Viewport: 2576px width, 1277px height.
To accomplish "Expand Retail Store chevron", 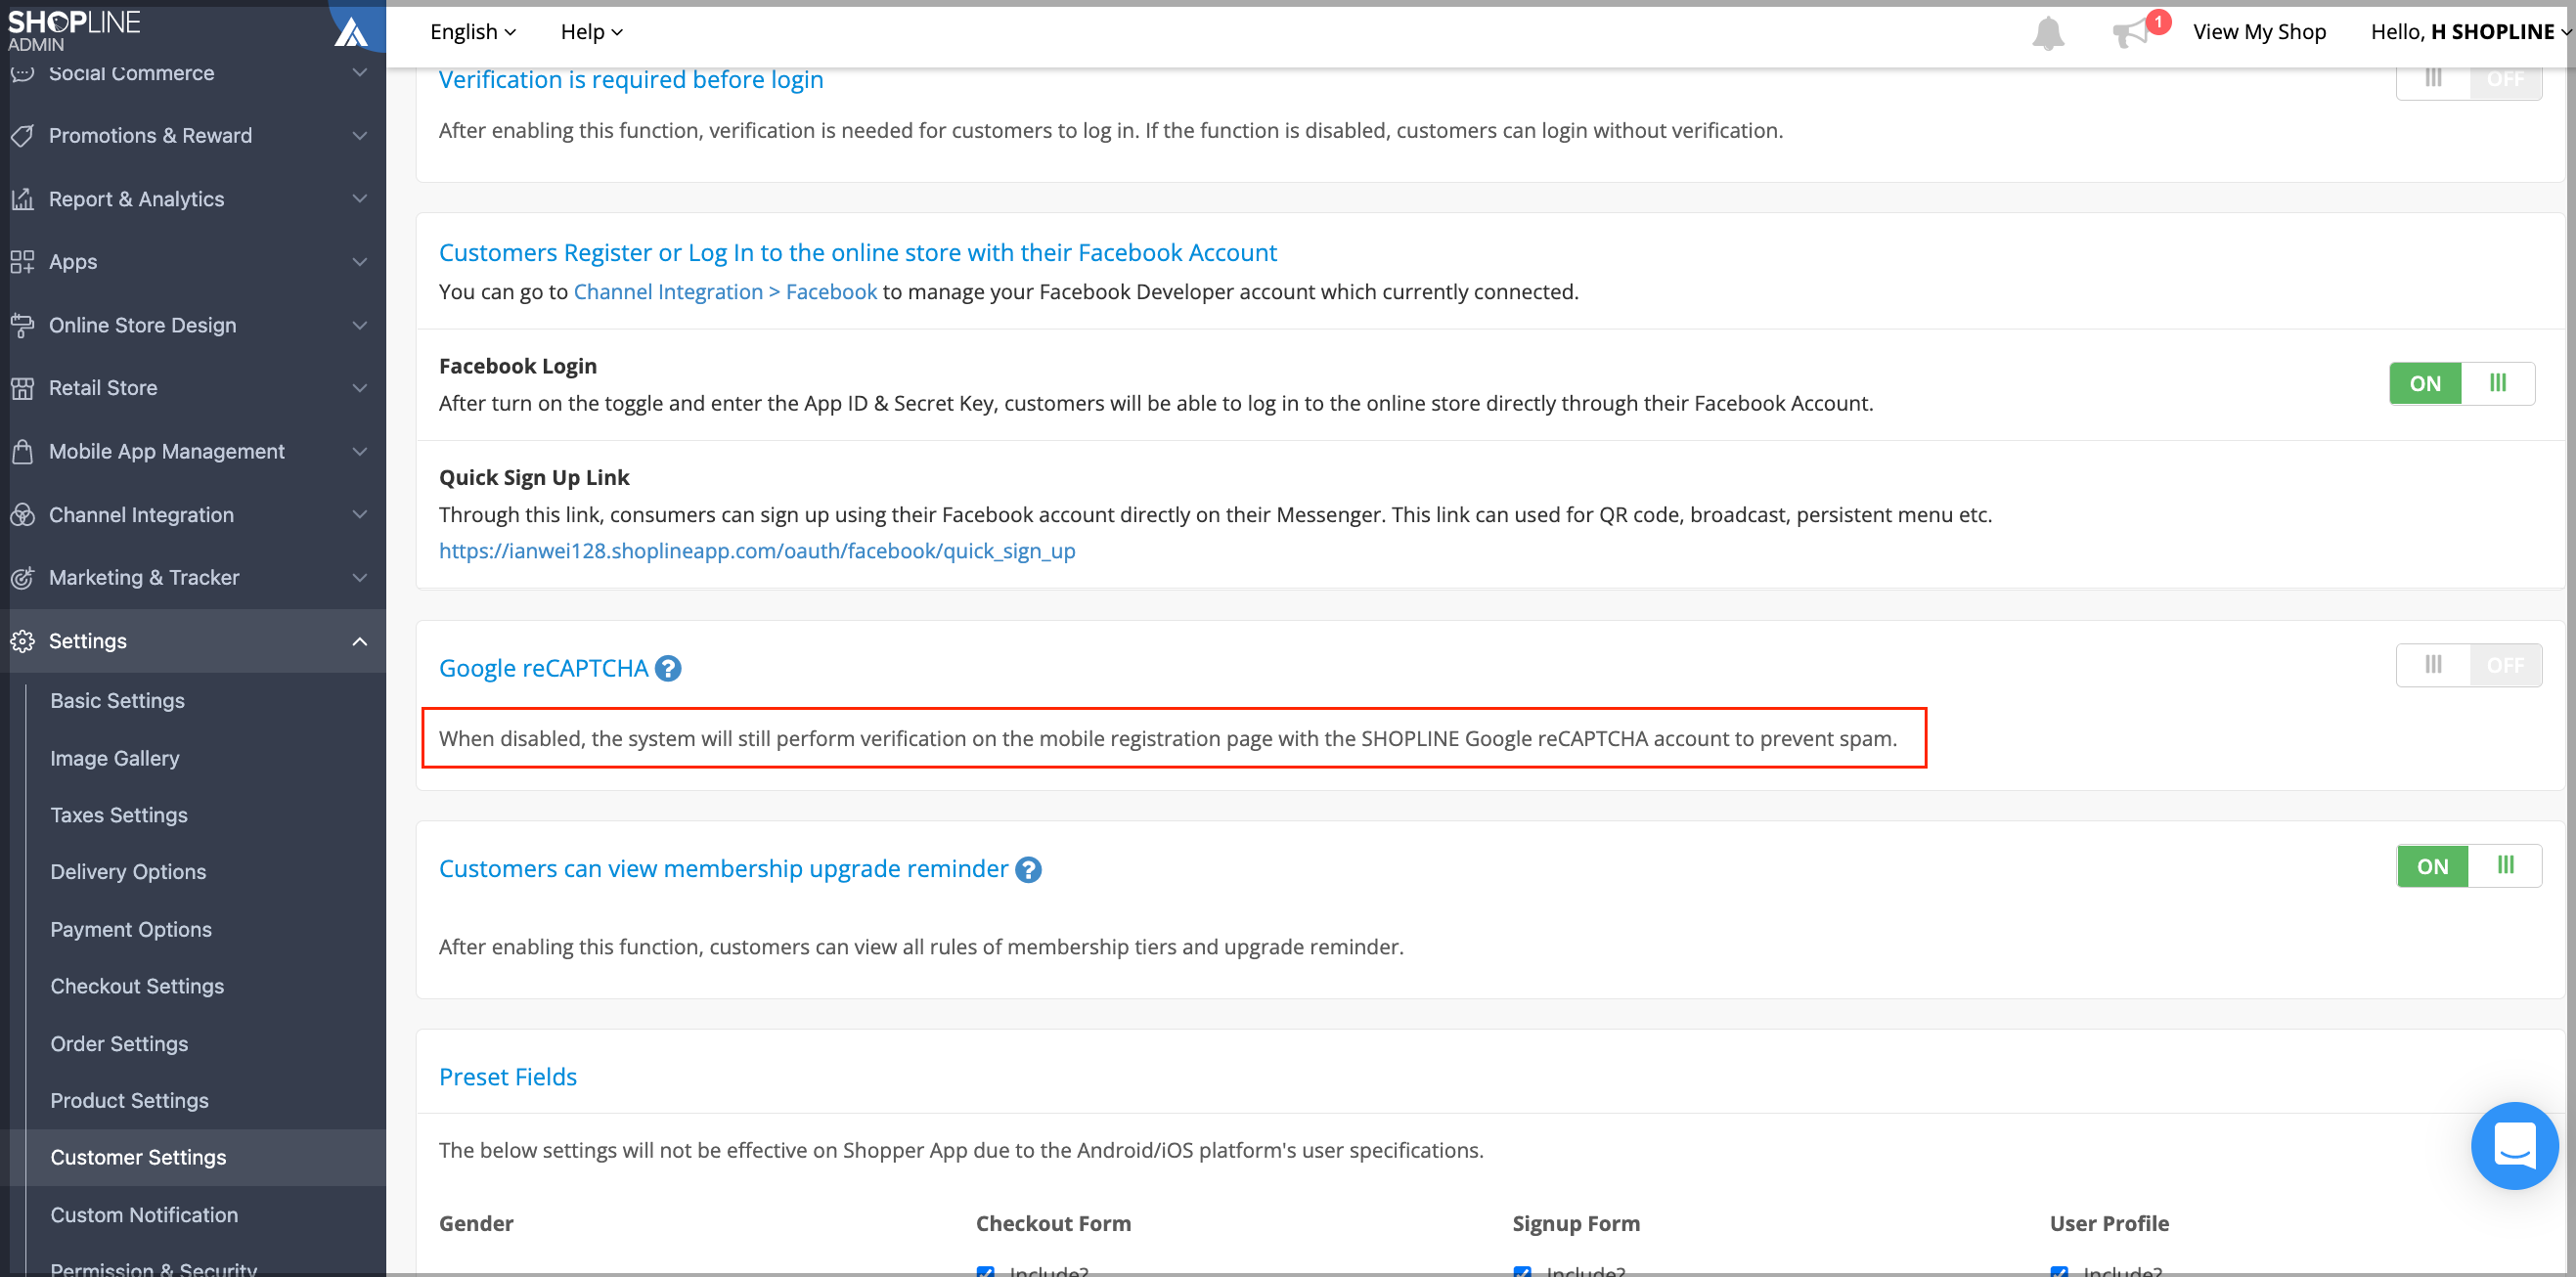I will click(360, 388).
